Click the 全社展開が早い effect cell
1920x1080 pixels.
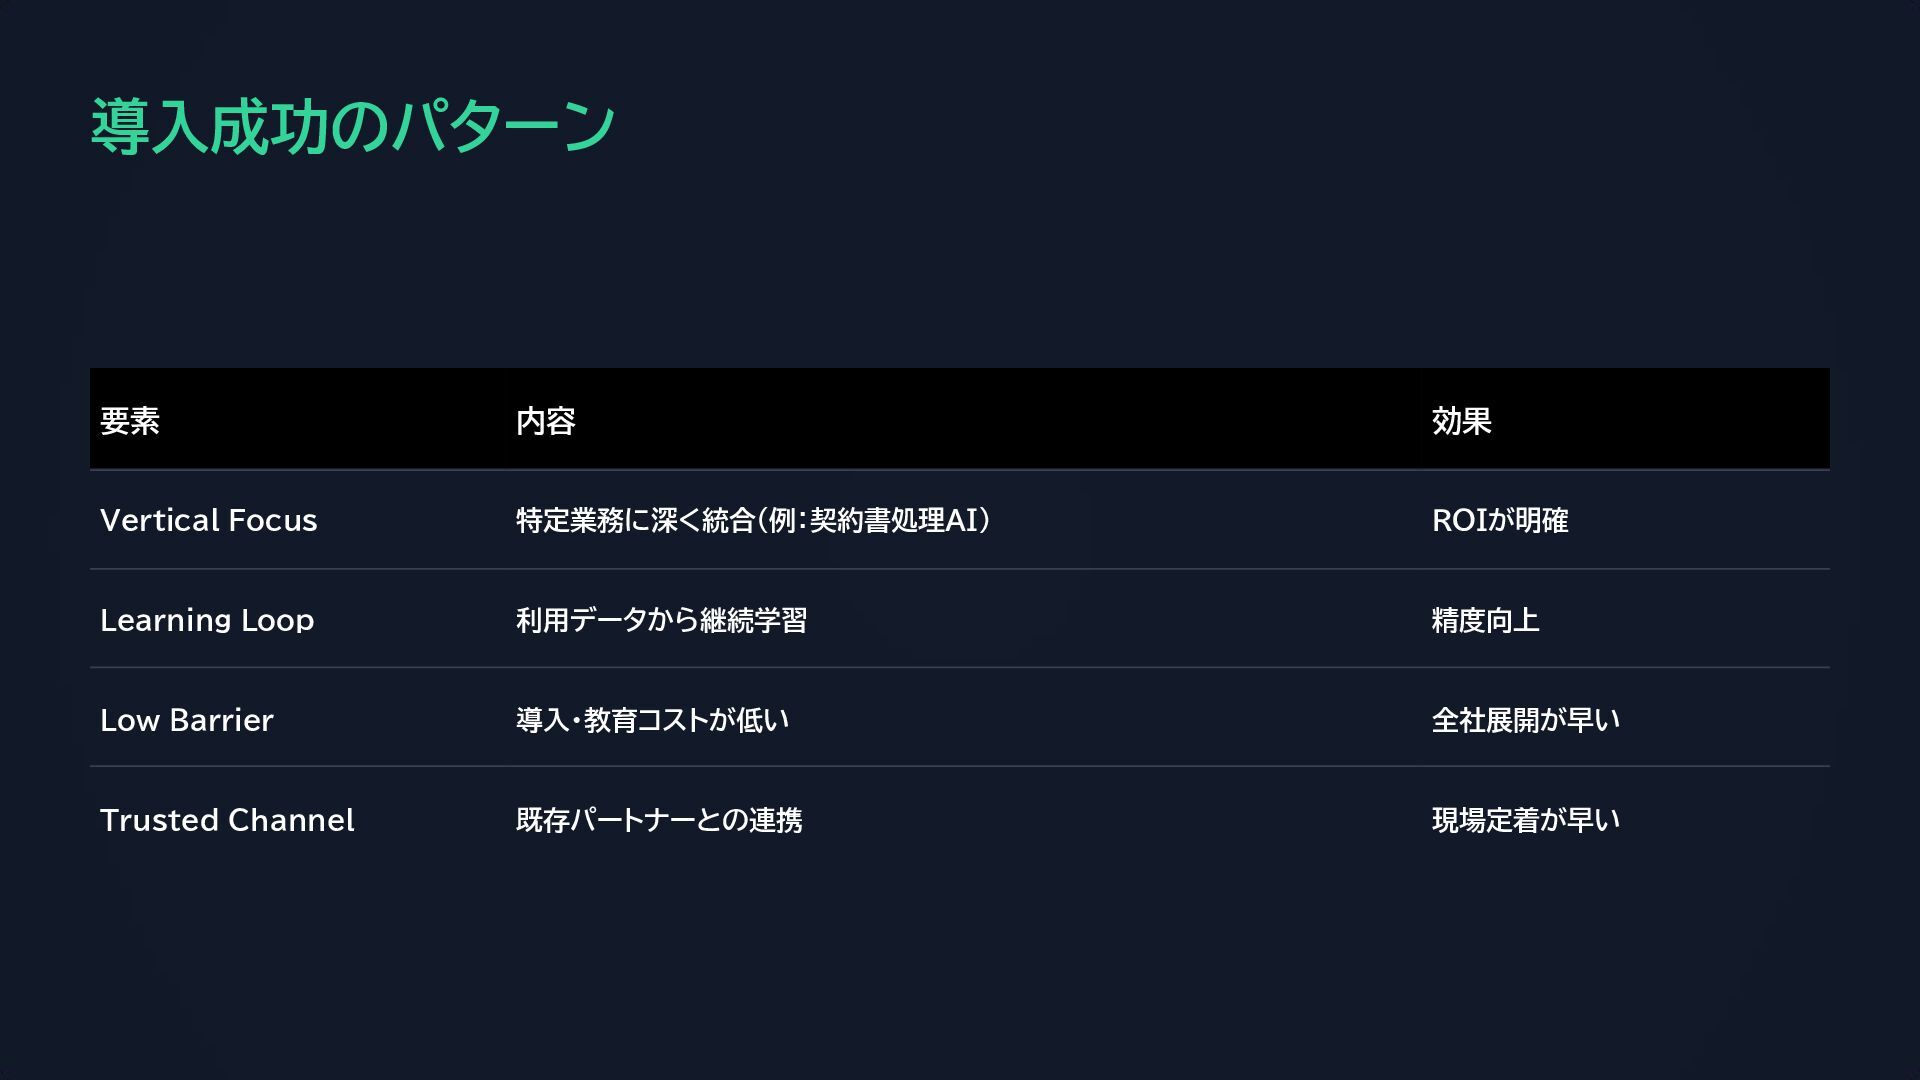[x=1525, y=720]
